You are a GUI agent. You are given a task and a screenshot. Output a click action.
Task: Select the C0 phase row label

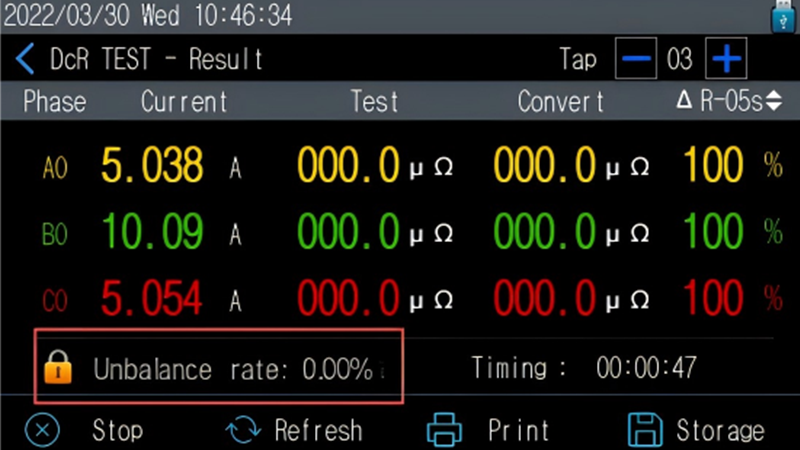pos(54,299)
